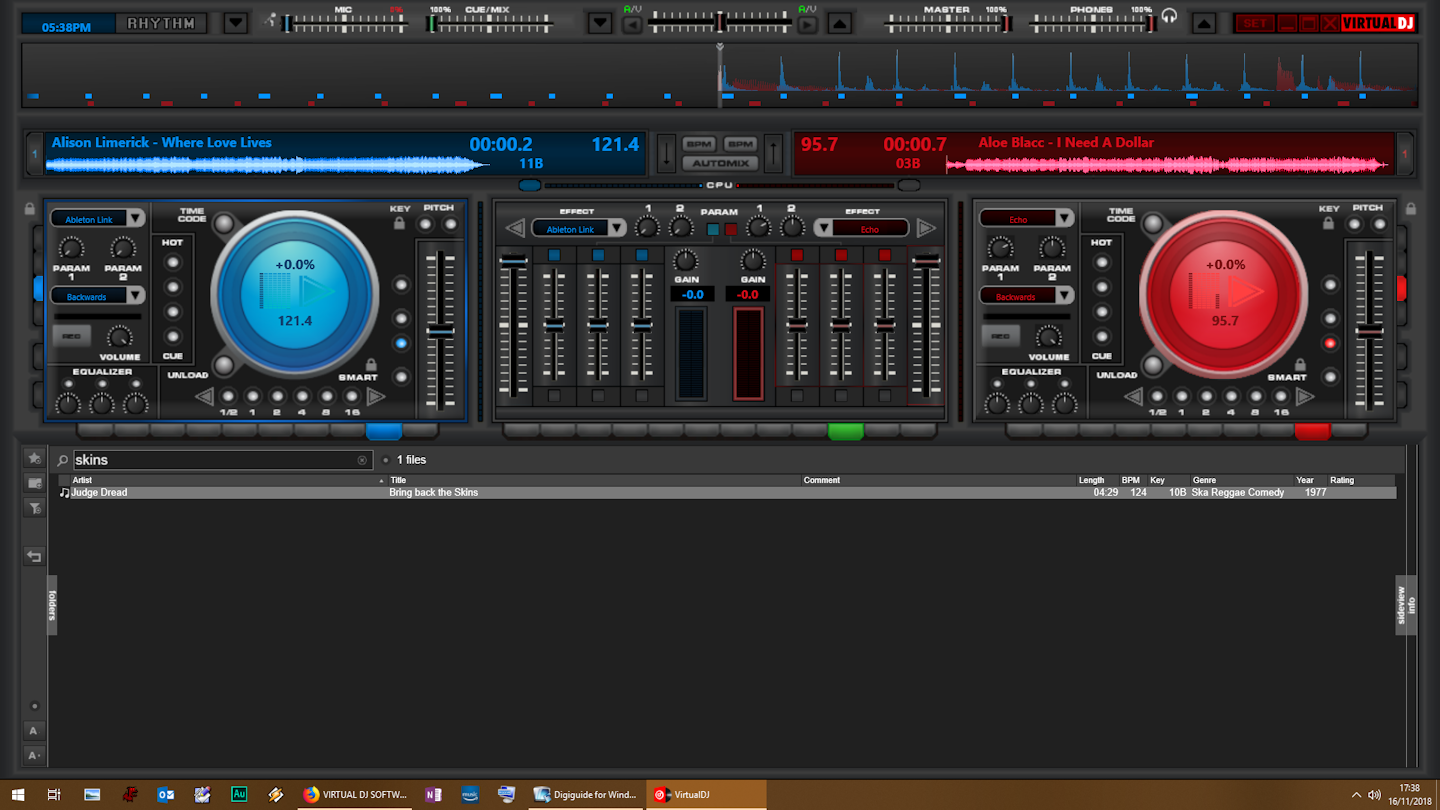Open left deck Ableton Link effect dropdown
The image size is (1440, 810).
135,218
